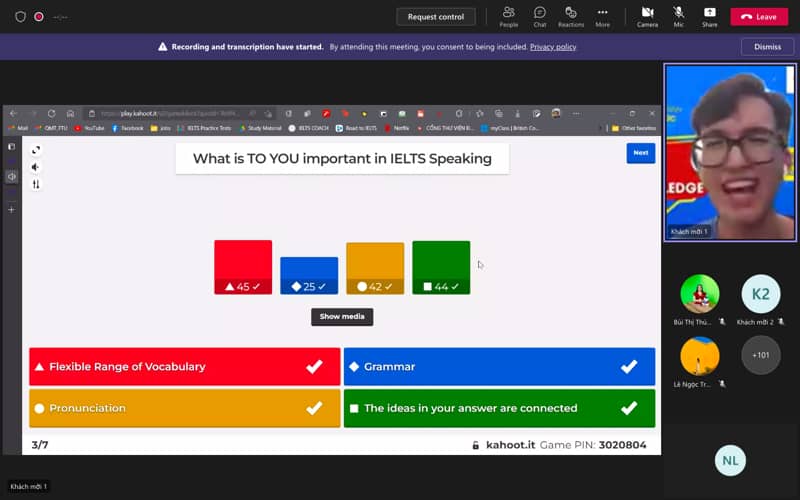Viewport: 800px width, 500px height.
Task: Click the shield icon in the top-left
Action: click(x=20, y=17)
